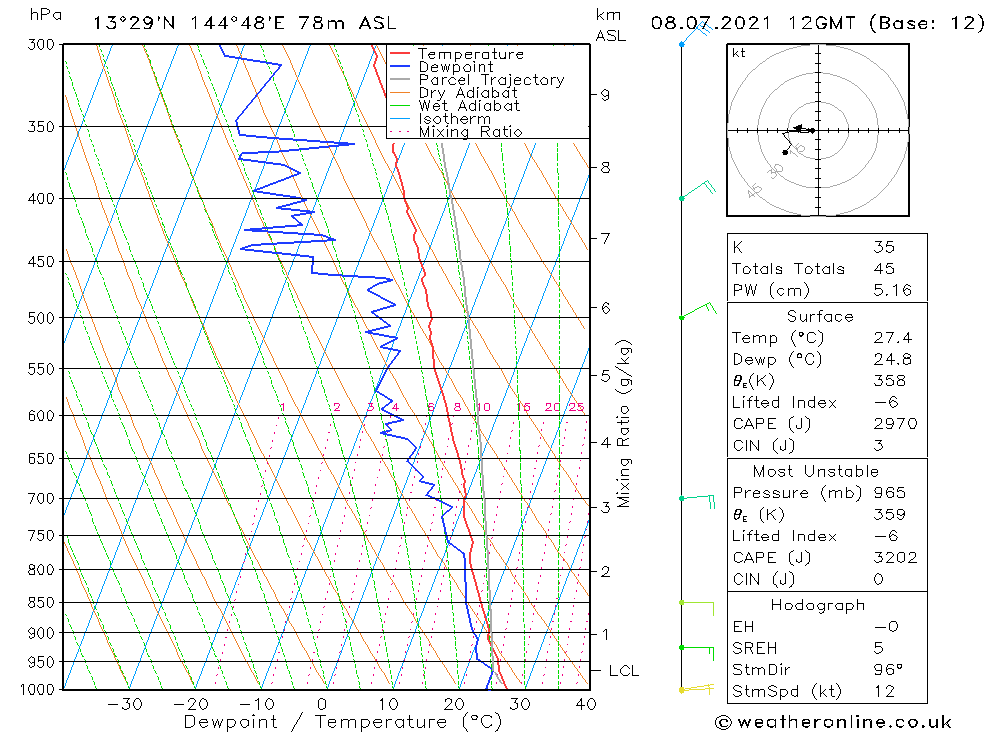Click the Hodograph section heading in table

818,605
